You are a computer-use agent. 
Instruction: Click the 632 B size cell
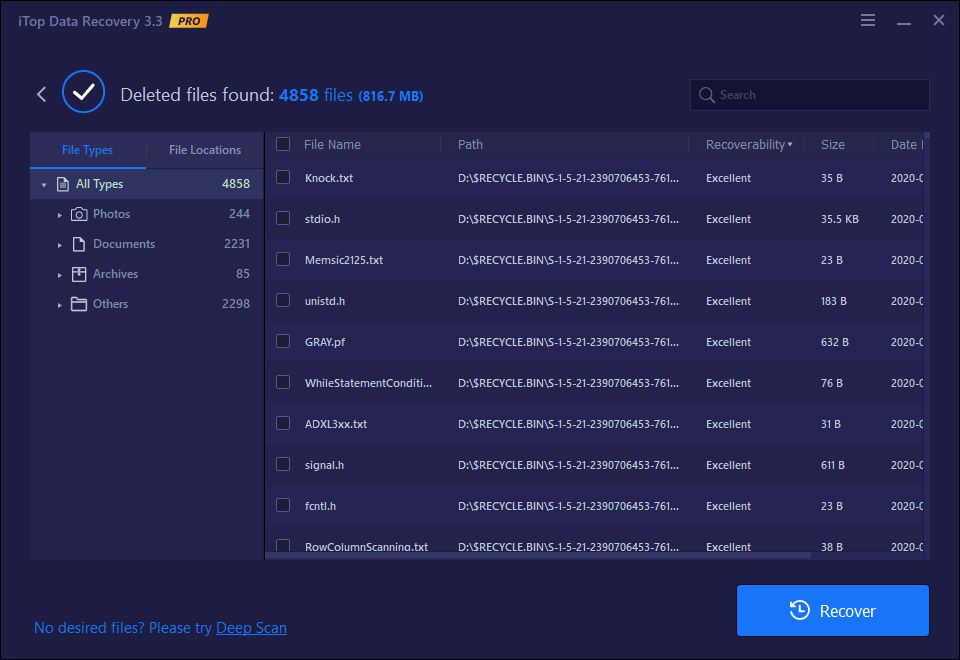tap(834, 342)
